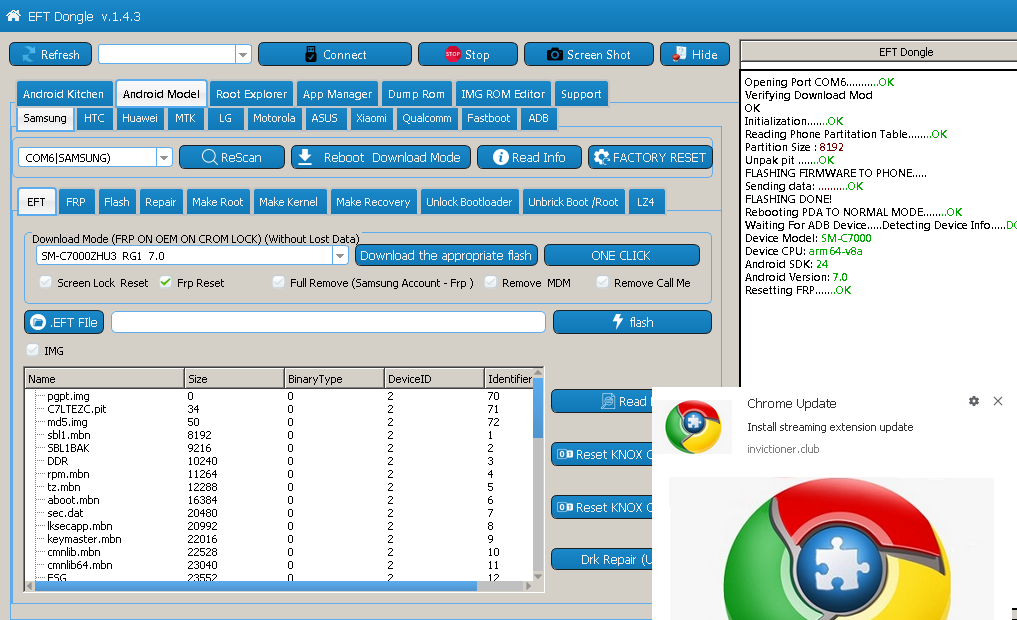Click the home icon in title bar

click(x=14, y=16)
